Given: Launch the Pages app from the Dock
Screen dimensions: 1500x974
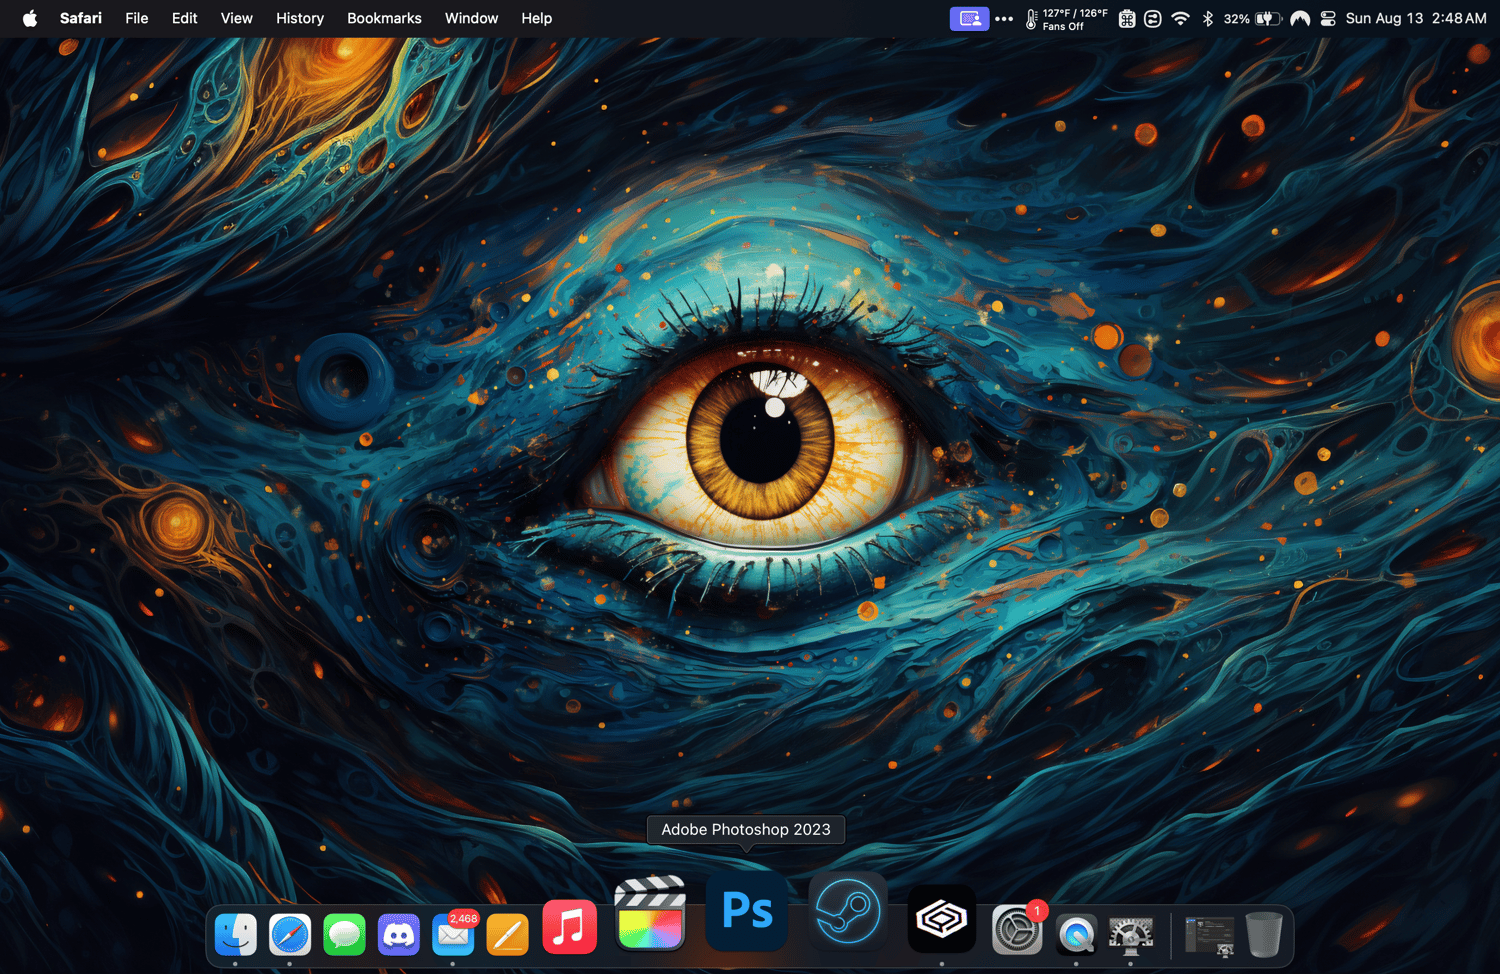Looking at the screenshot, I should (x=507, y=934).
